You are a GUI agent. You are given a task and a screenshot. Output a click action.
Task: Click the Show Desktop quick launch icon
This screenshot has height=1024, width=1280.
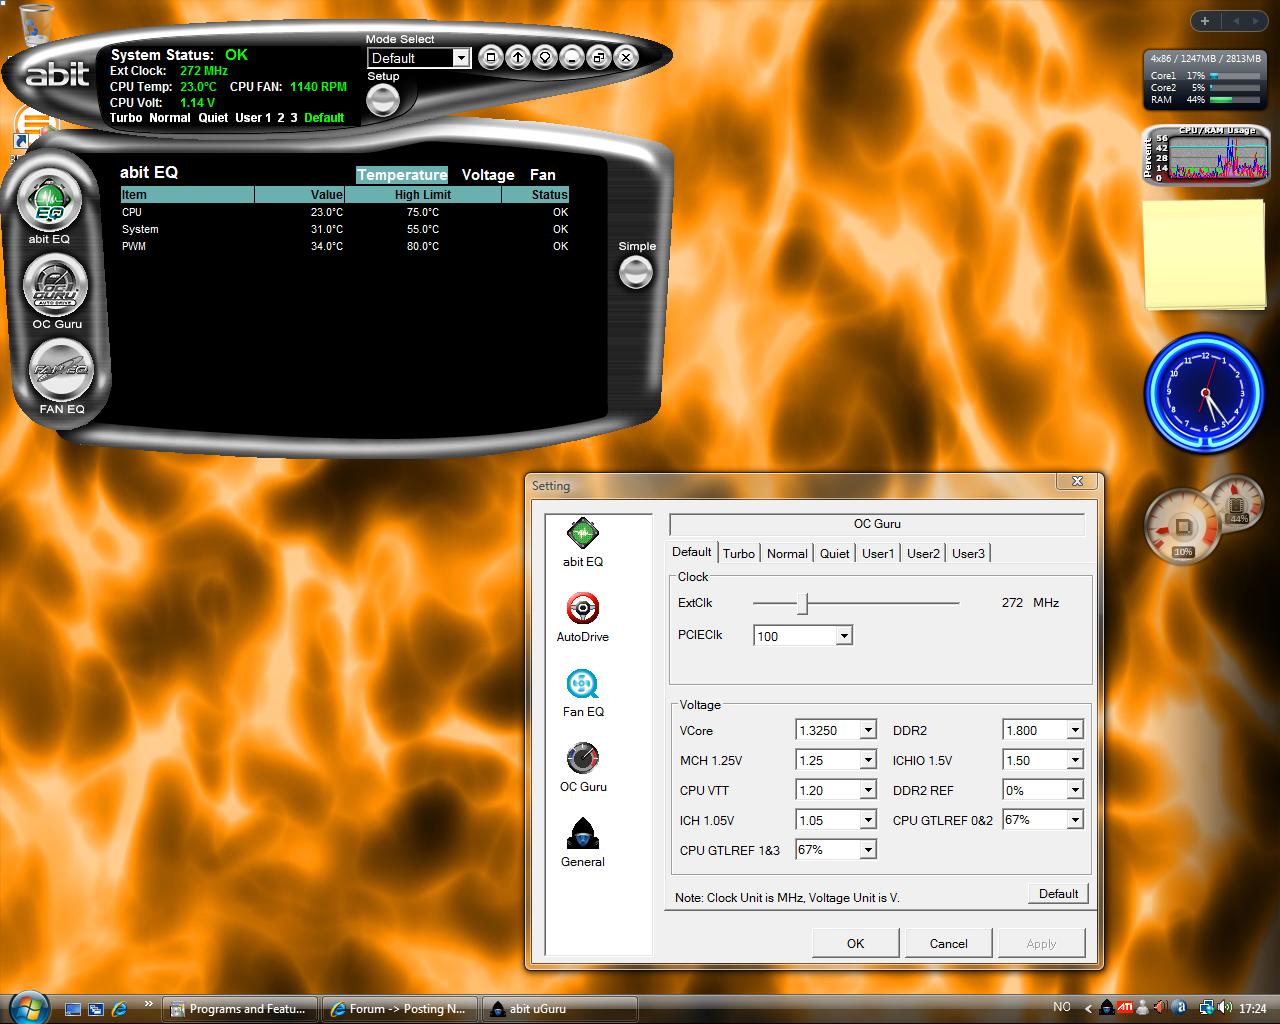73,1009
